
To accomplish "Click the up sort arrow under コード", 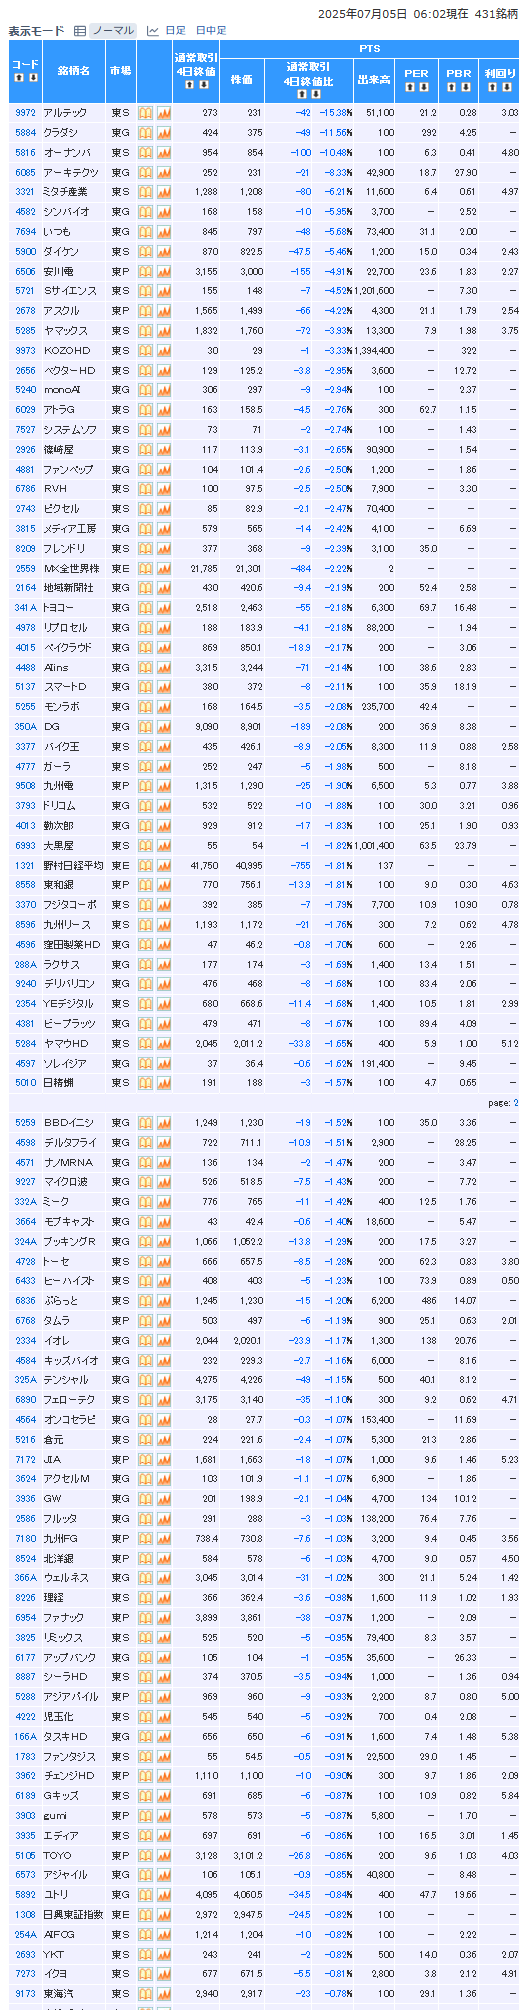I will point(18,77).
